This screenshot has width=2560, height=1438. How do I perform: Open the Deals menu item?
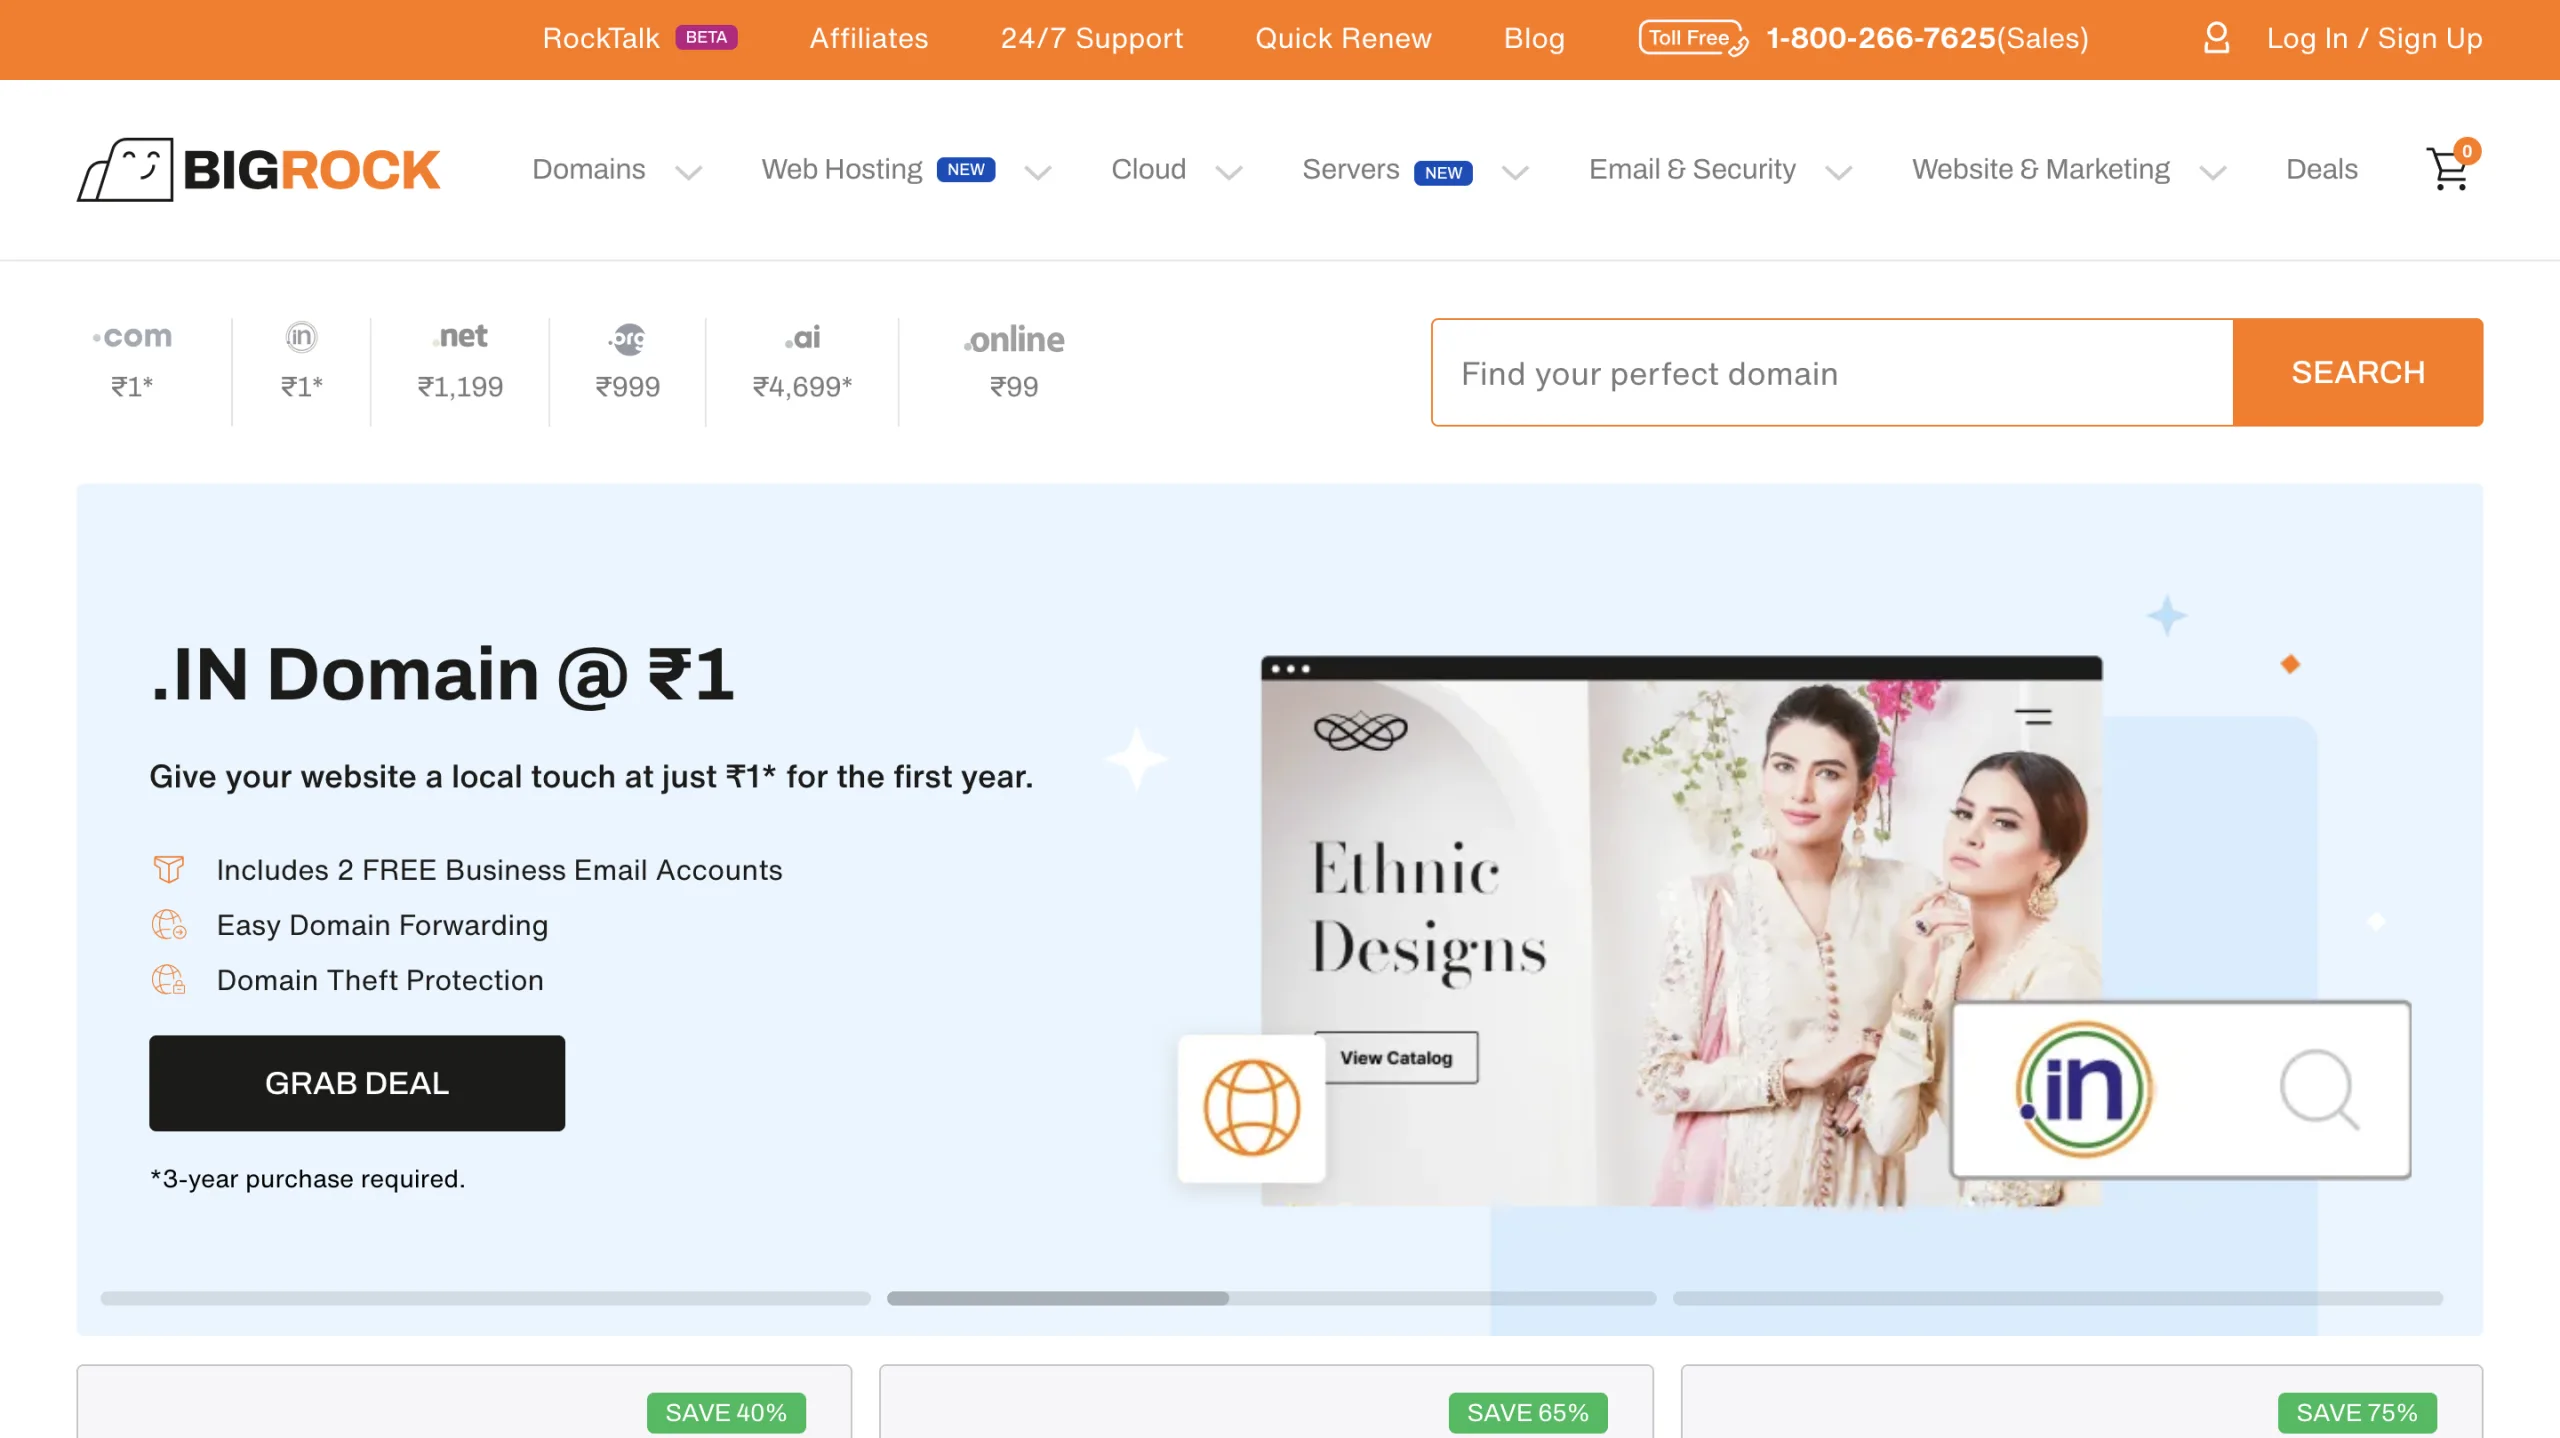pos(2321,169)
